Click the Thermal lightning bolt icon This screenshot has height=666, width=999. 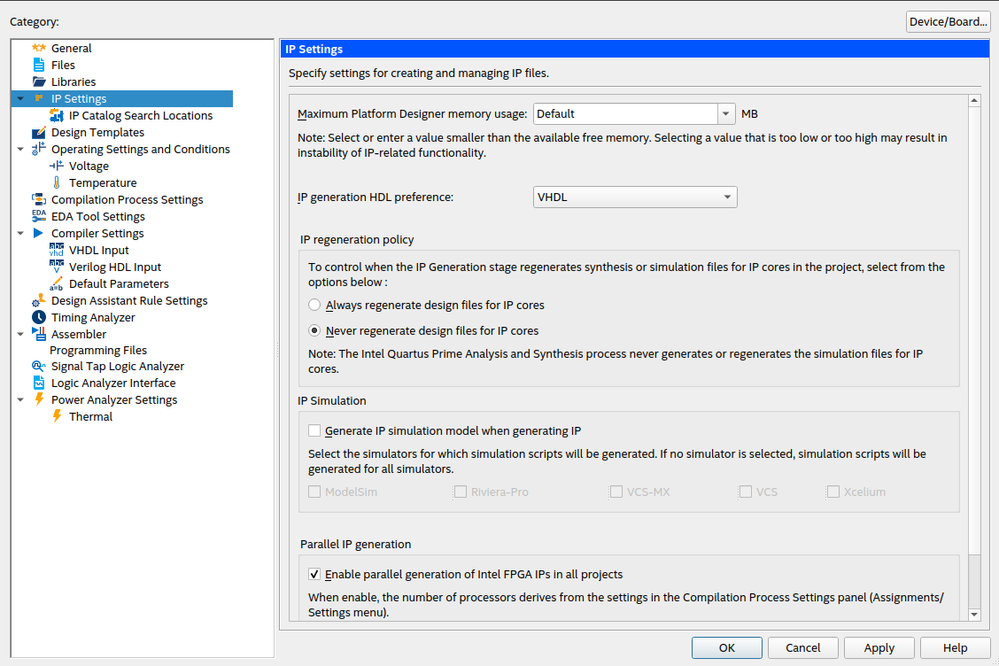[x=57, y=417]
